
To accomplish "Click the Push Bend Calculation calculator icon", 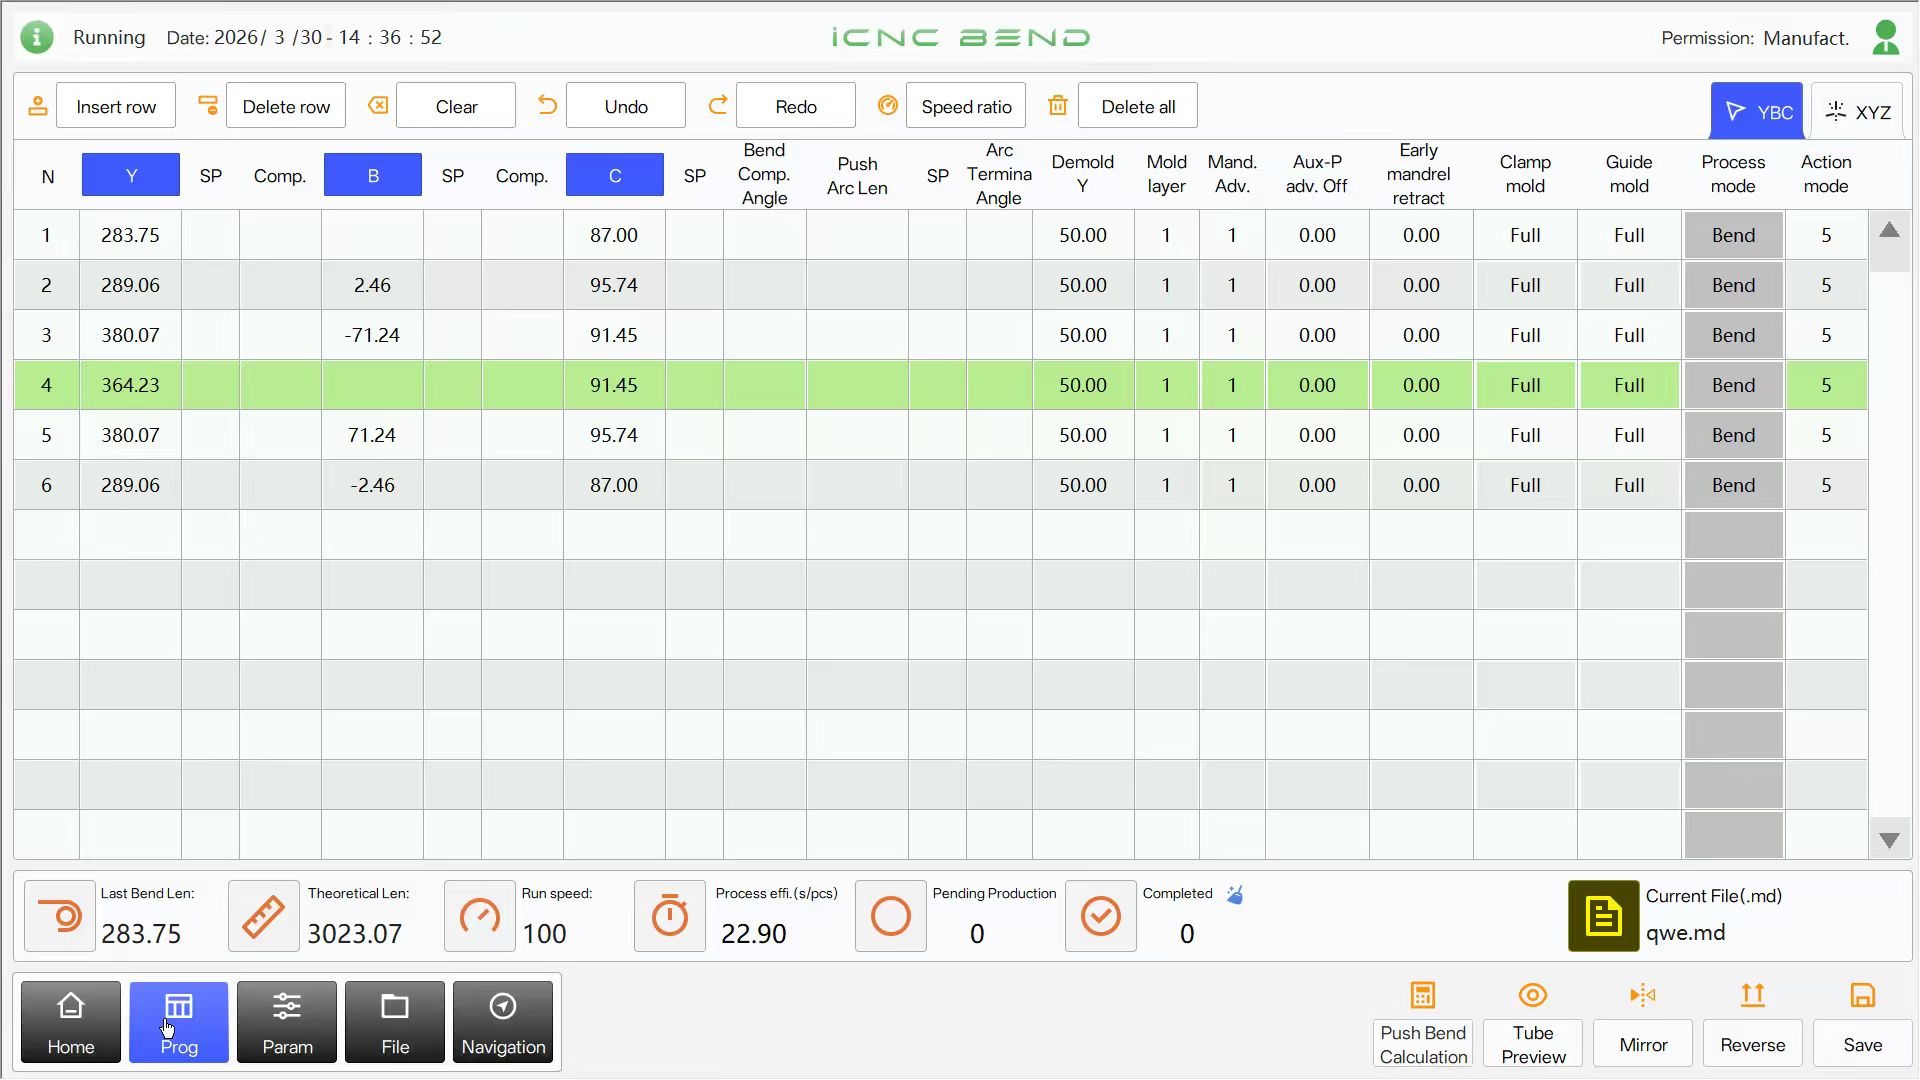I will coord(1423,996).
